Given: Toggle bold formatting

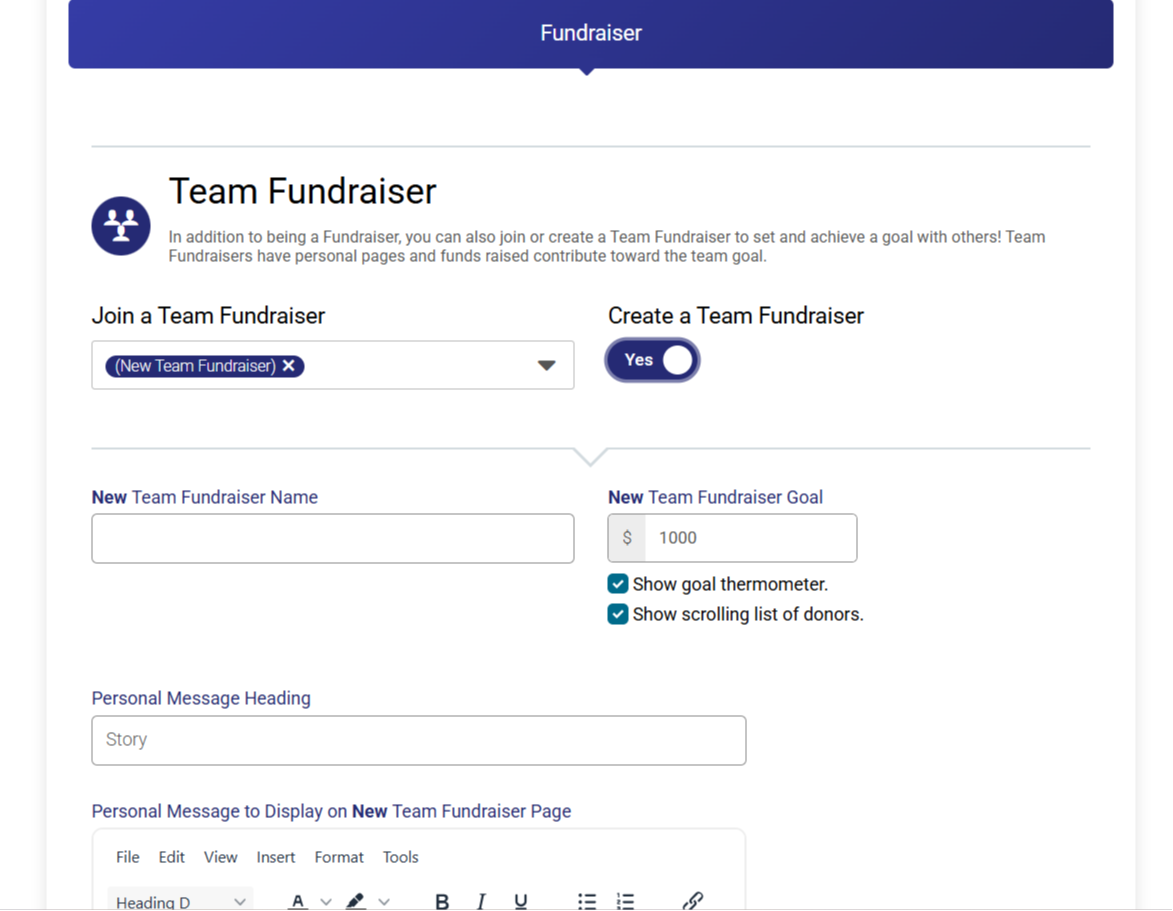Looking at the screenshot, I should pos(442,901).
